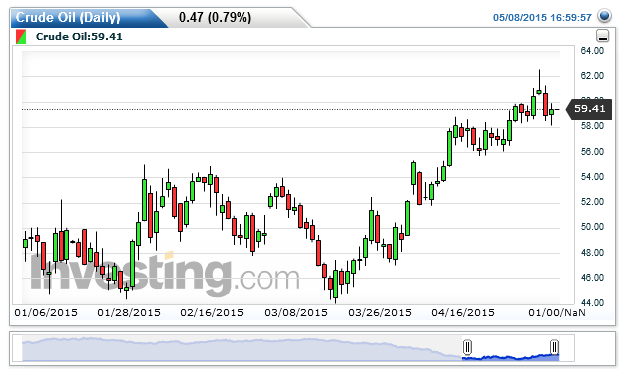The image size is (626, 374).
Task: Click the 44.00 price axis label
Action: (592, 303)
